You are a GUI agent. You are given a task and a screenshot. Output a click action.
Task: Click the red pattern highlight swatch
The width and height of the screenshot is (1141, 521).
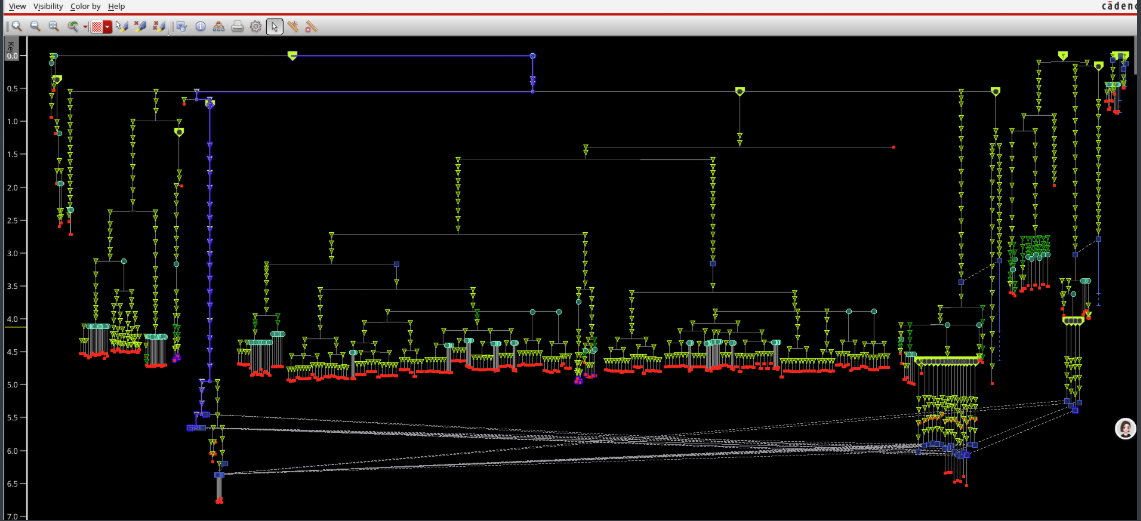pyautogui.click(x=96, y=27)
